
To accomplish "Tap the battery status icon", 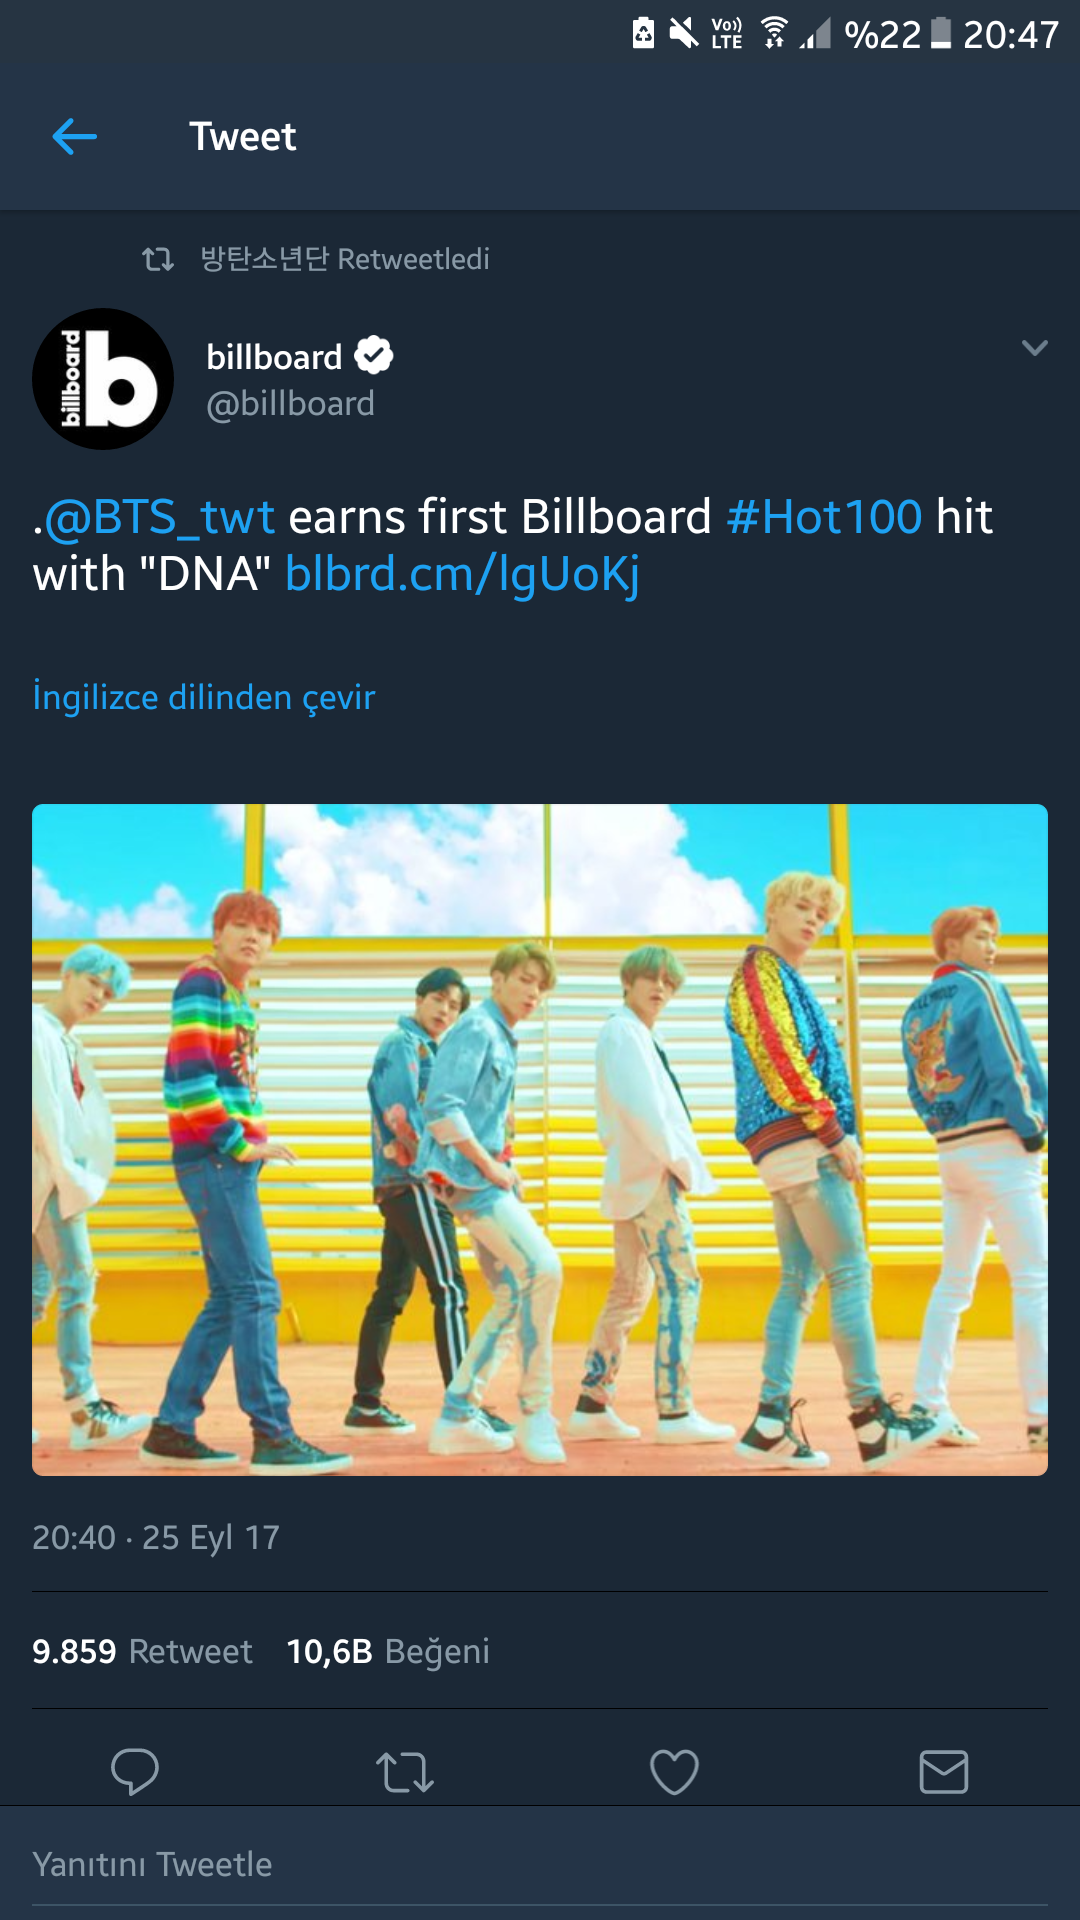I will click(940, 33).
